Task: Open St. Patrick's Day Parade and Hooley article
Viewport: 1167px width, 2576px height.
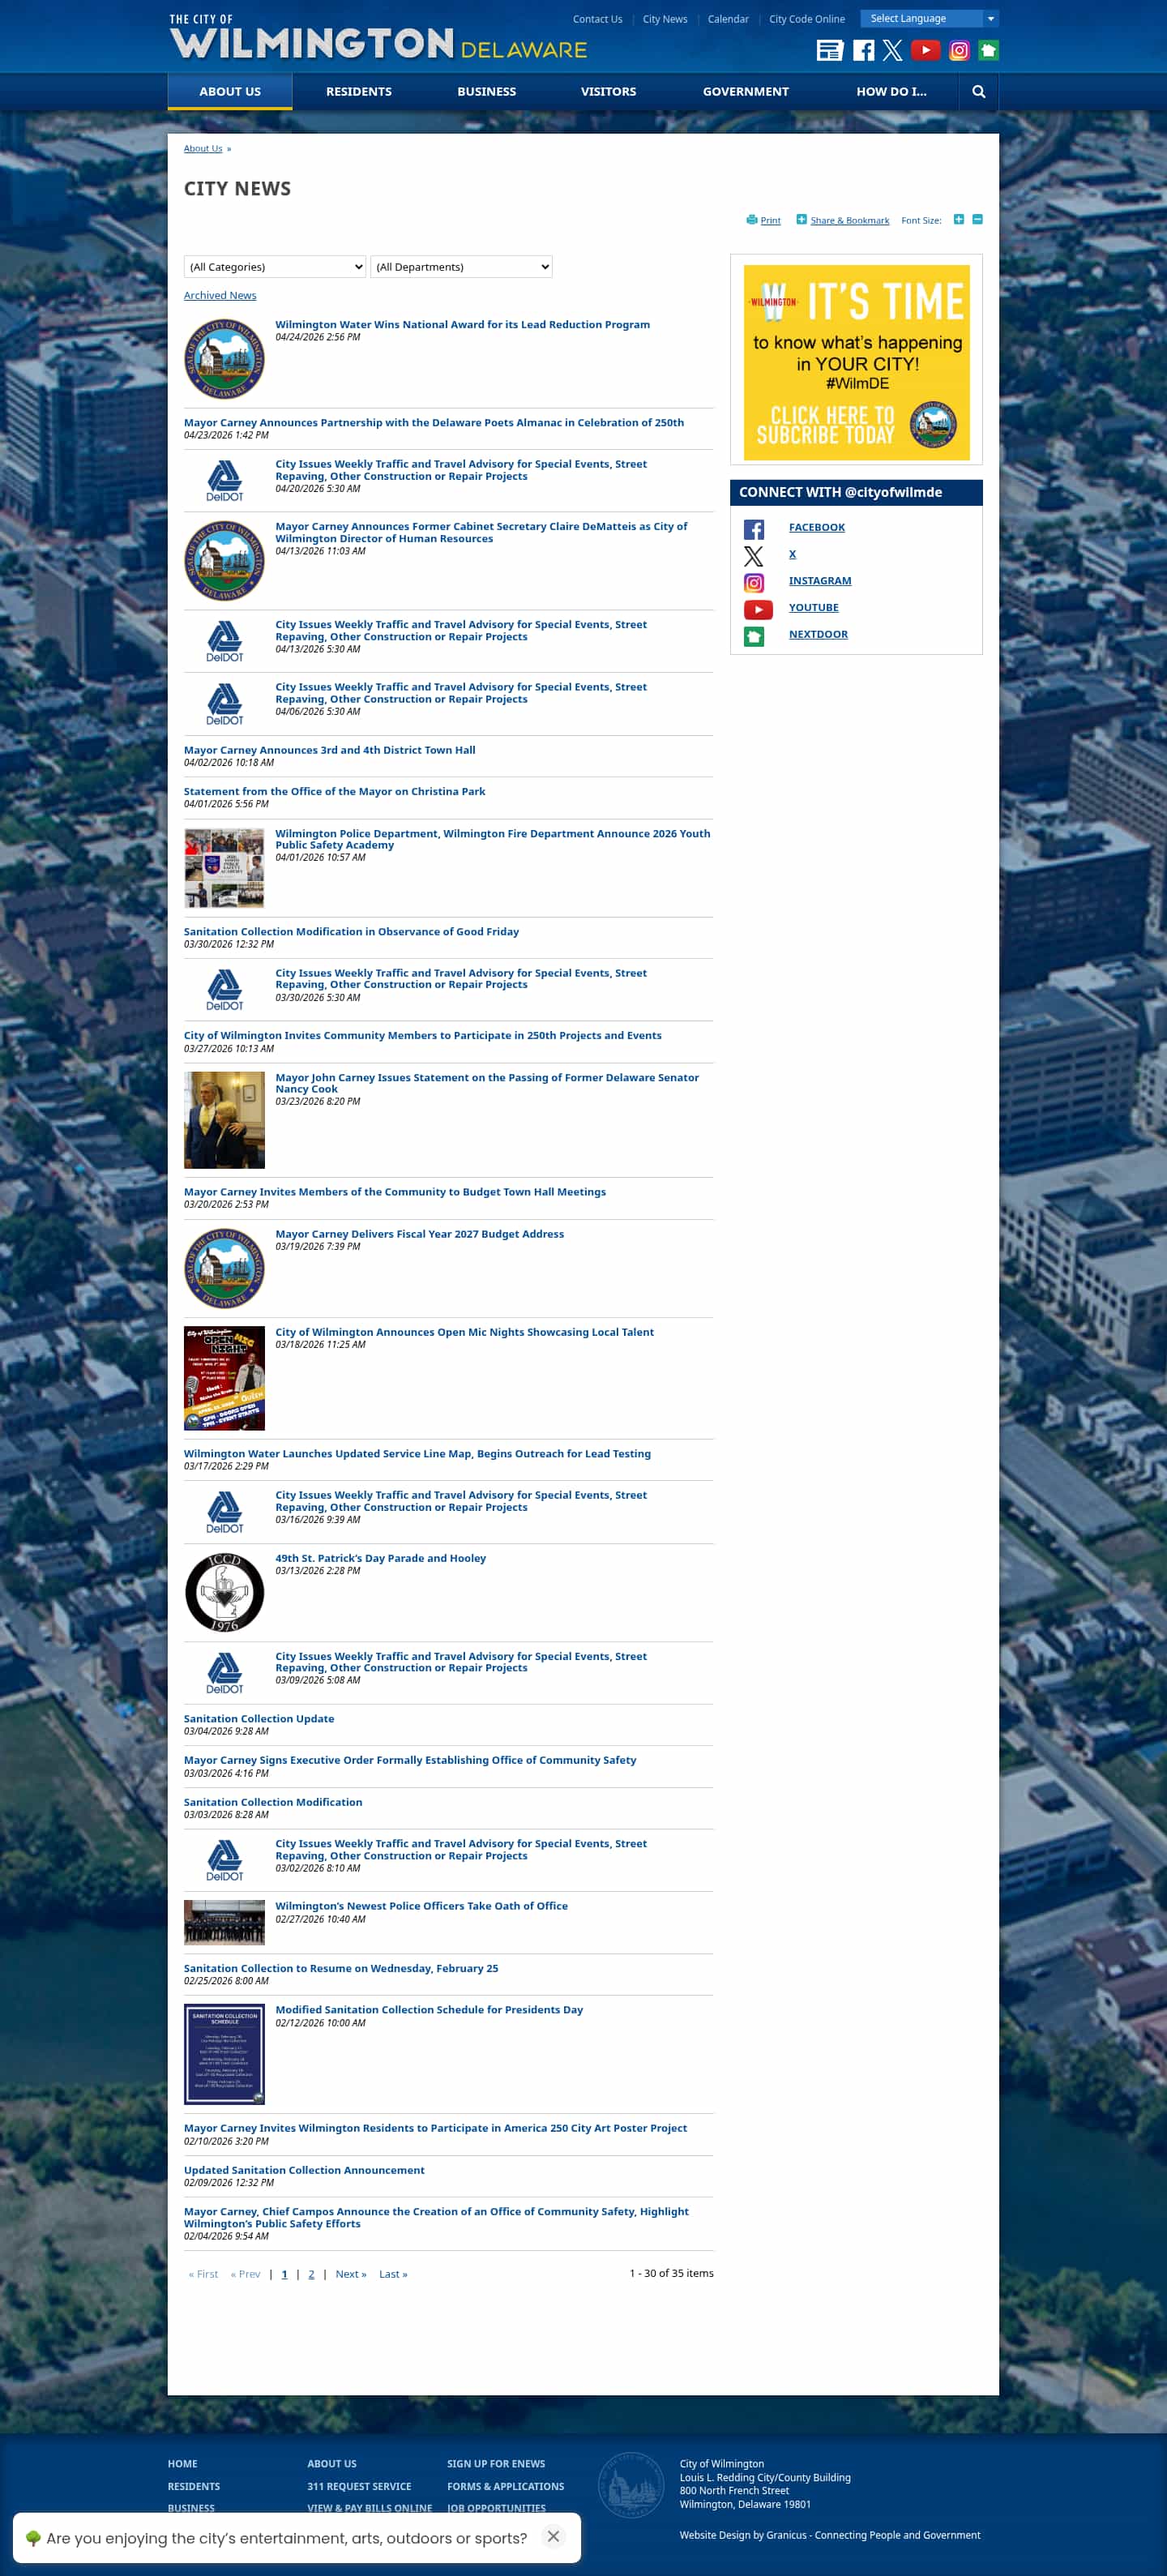Action: coord(381,1558)
